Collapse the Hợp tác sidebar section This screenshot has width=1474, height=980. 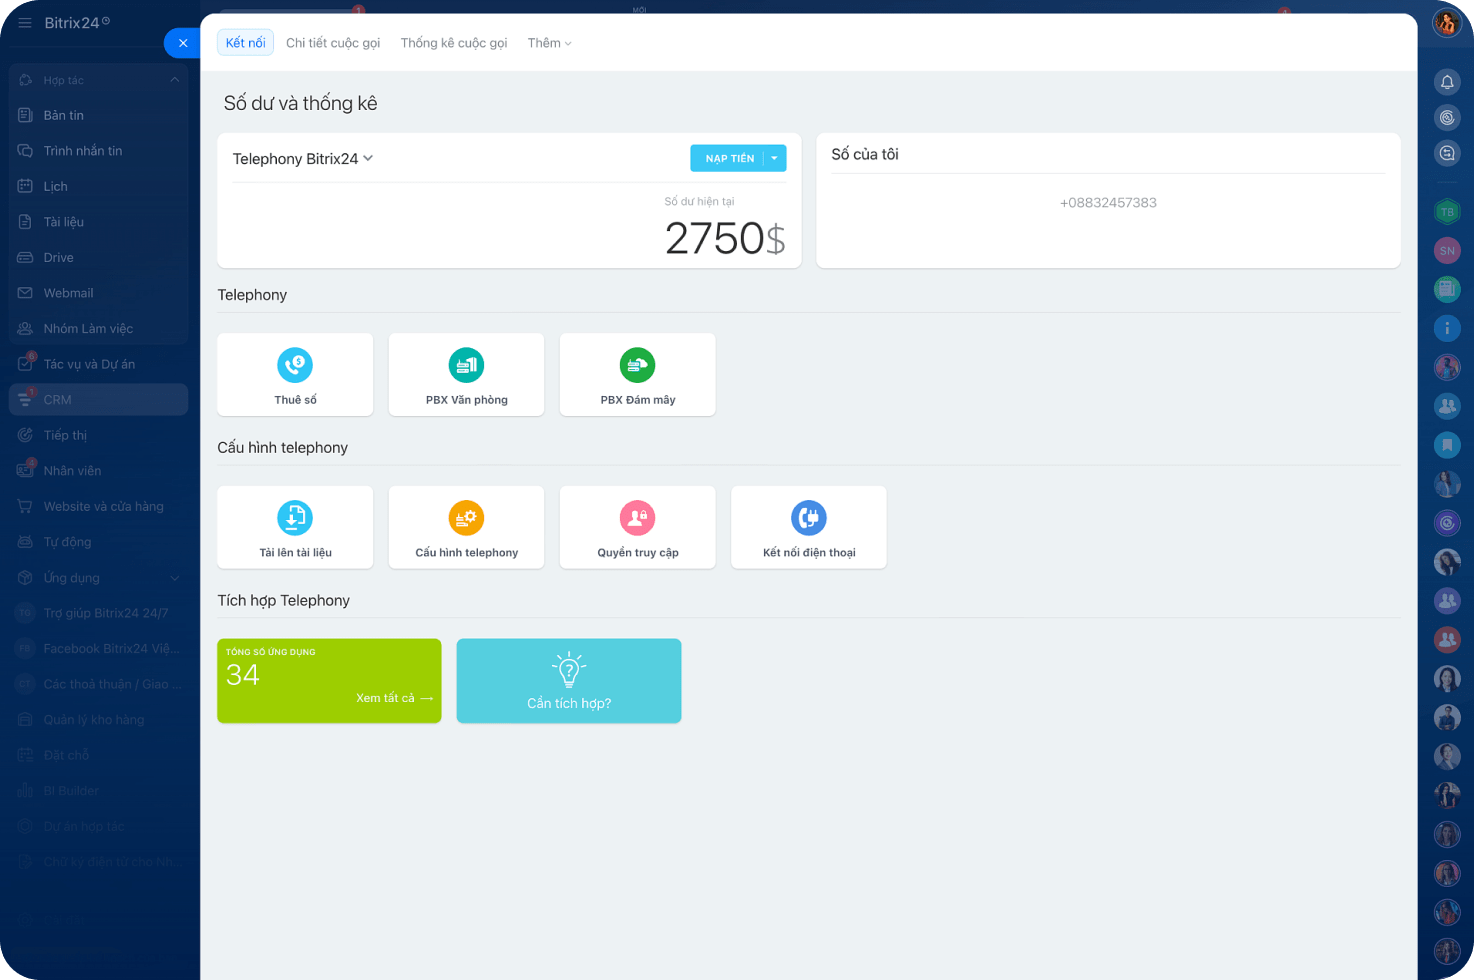[x=174, y=80]
